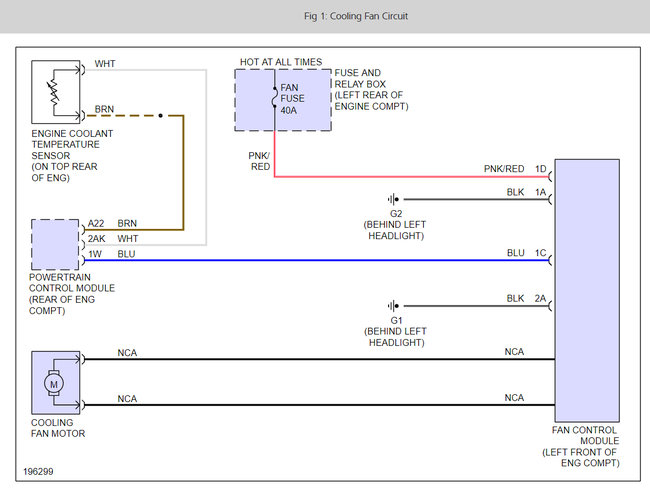Screen dimensions: 650x489
Task: Click the 'BLK' label next to terminal 1A
Action: [x=515, y=192]
